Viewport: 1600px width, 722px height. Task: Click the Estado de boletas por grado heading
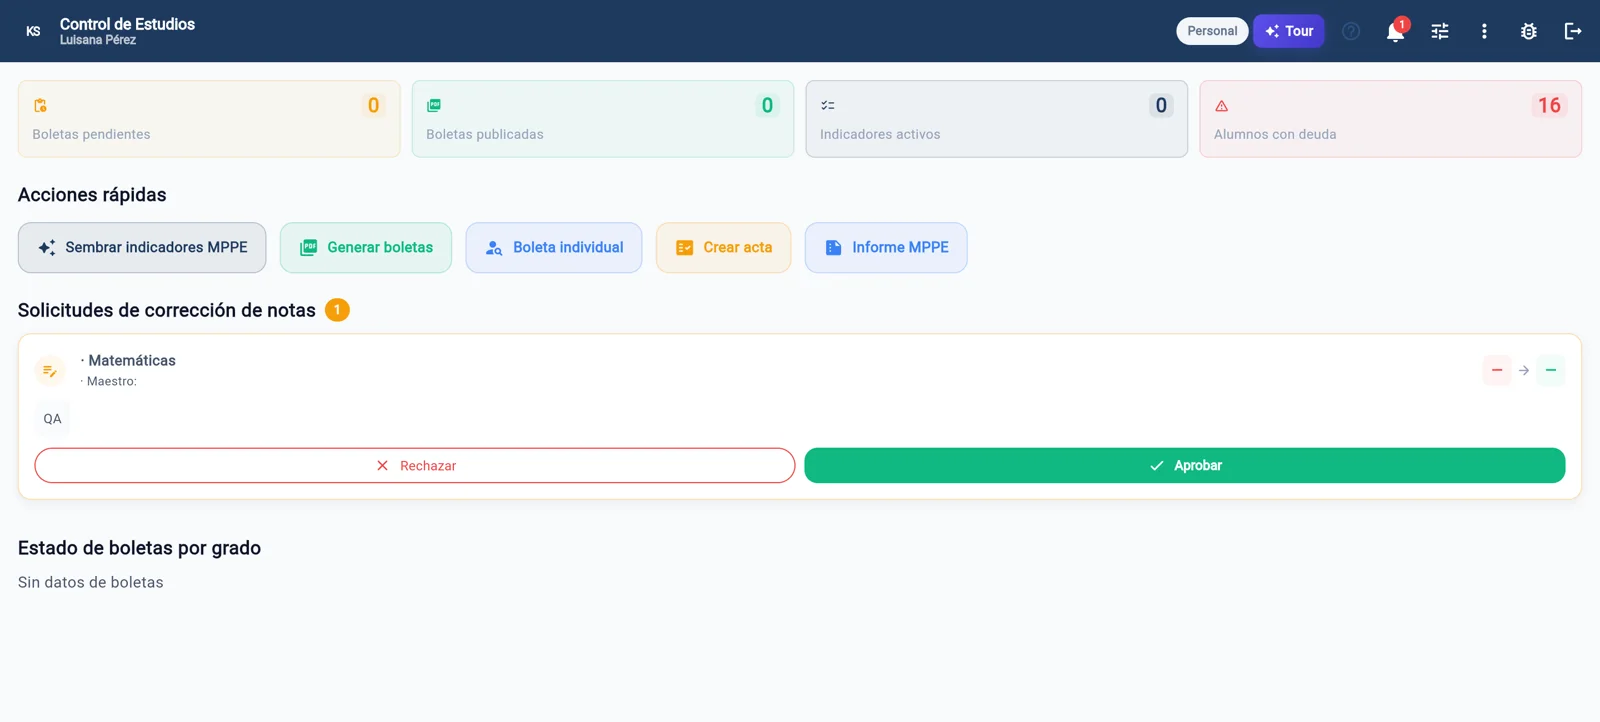[139, 548]
